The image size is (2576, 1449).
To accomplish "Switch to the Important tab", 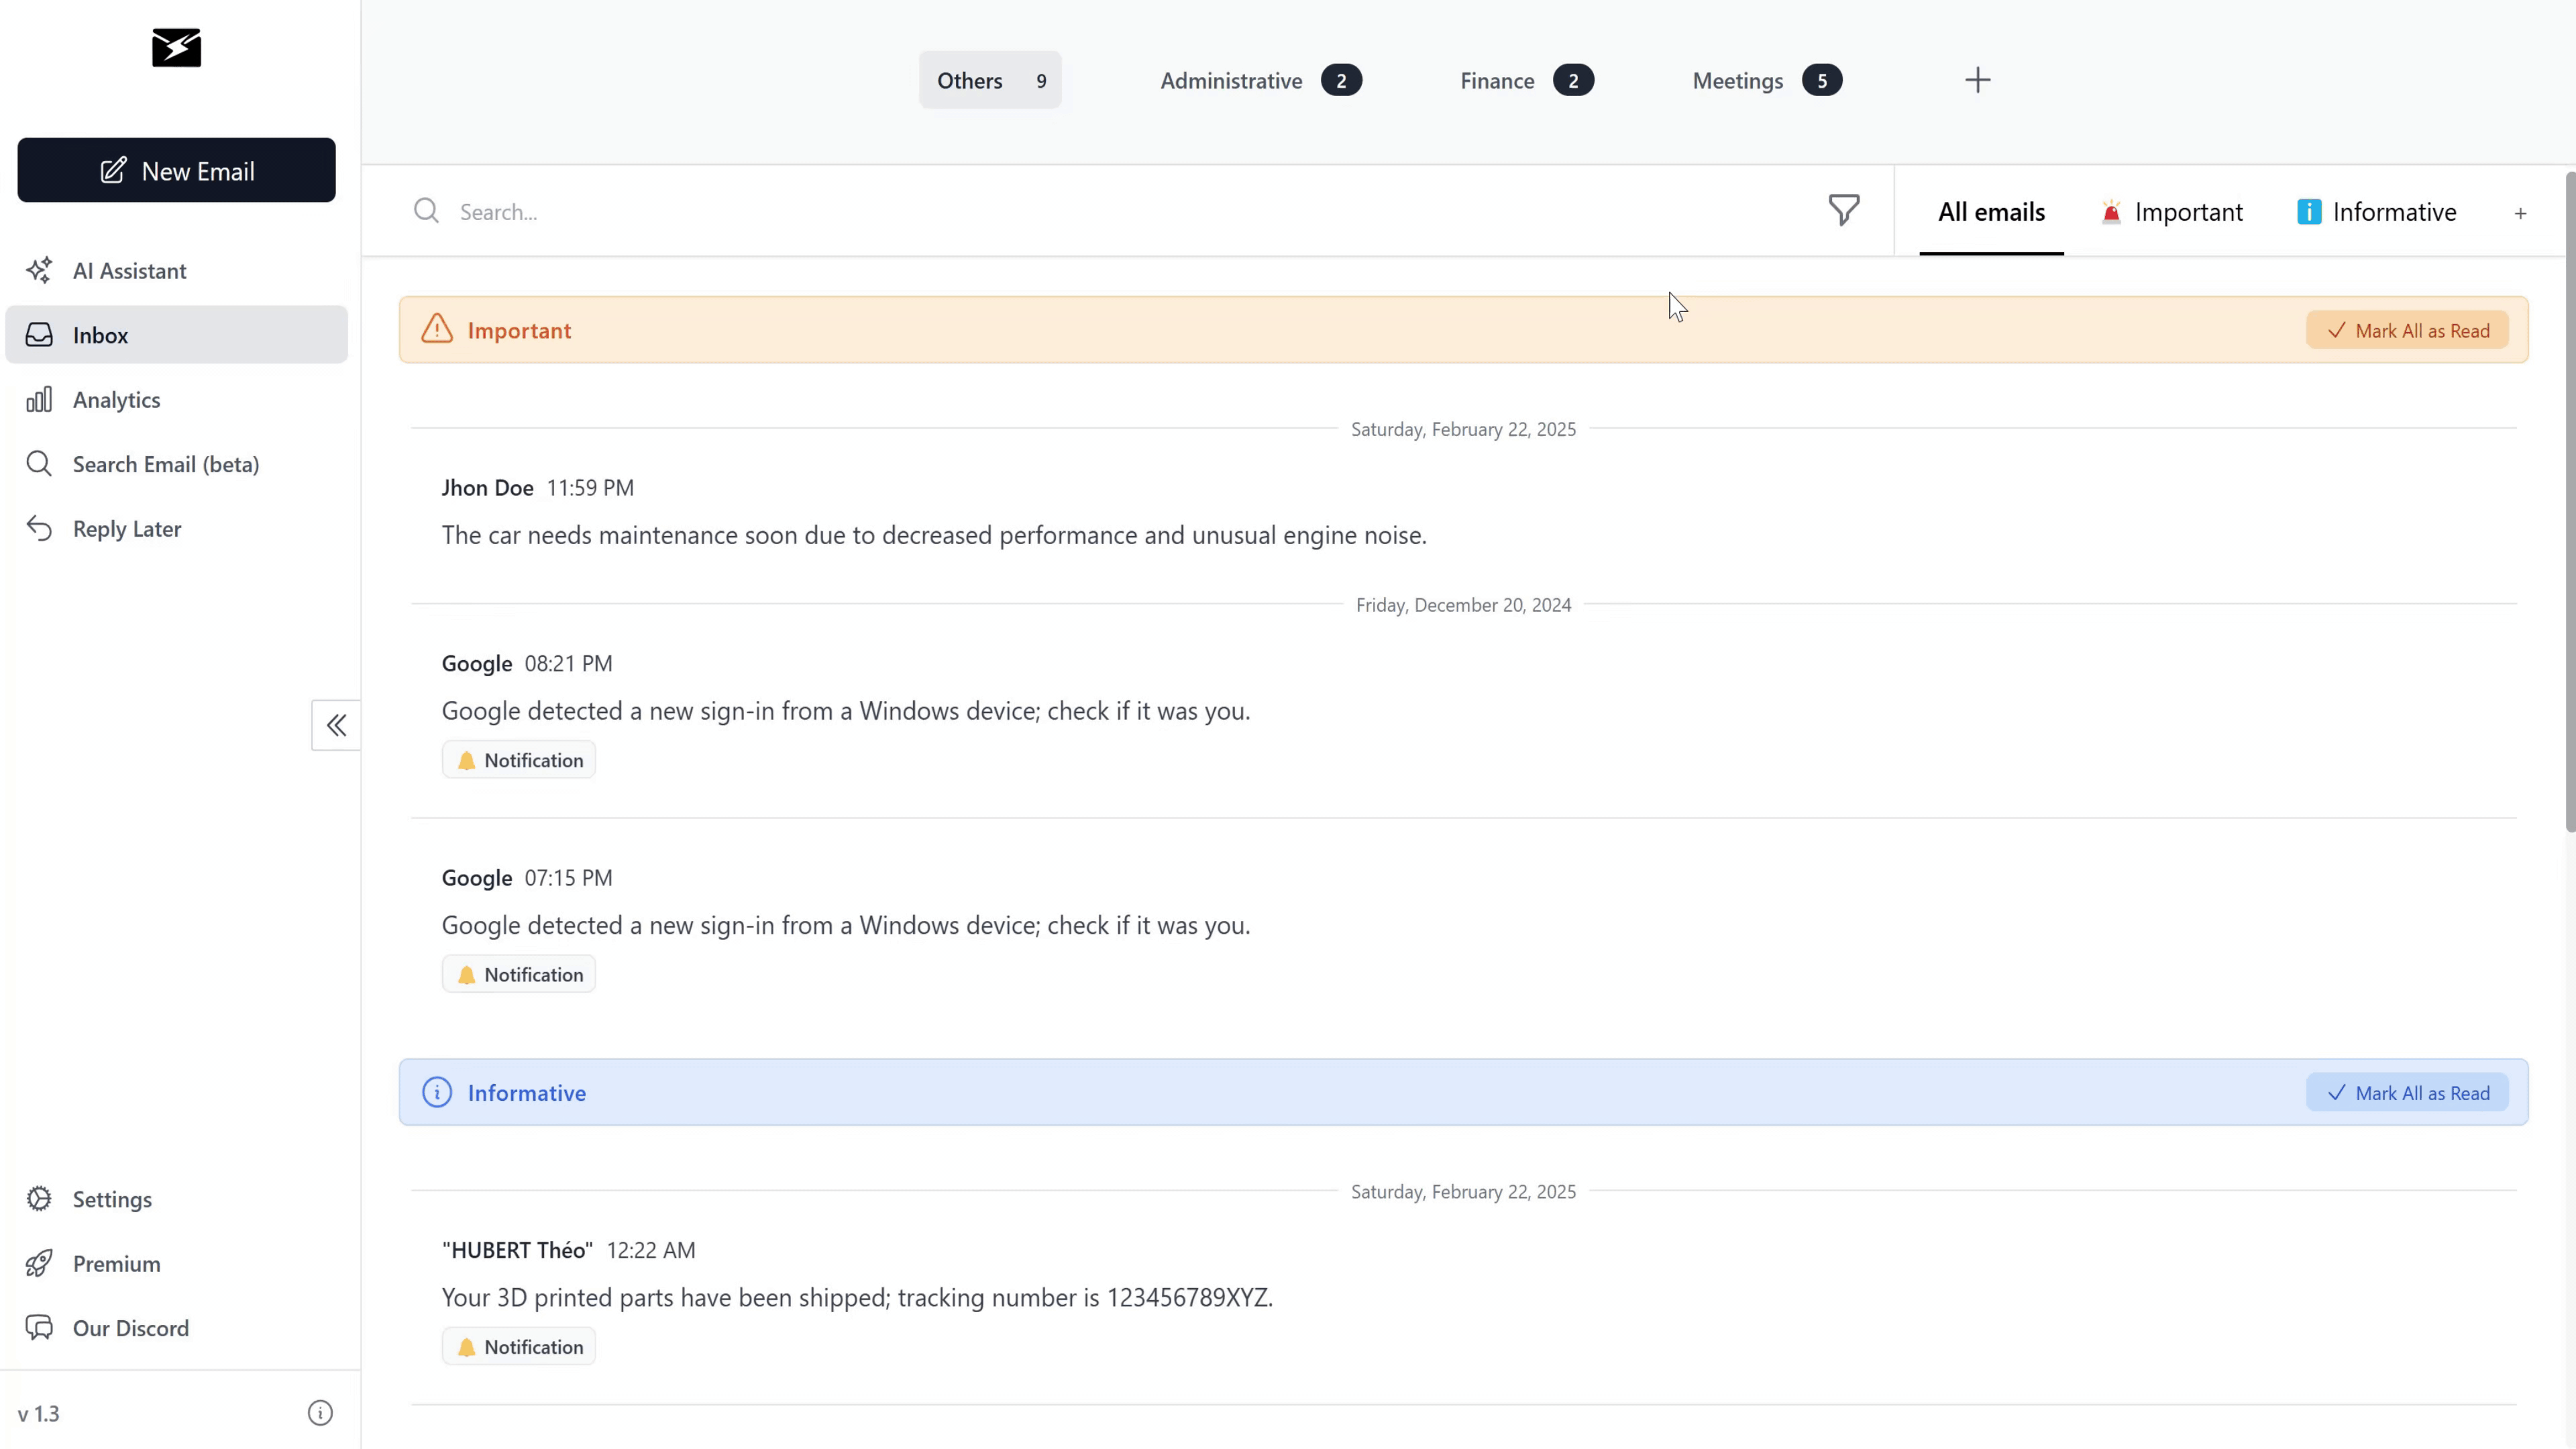I will (2188, 211).
